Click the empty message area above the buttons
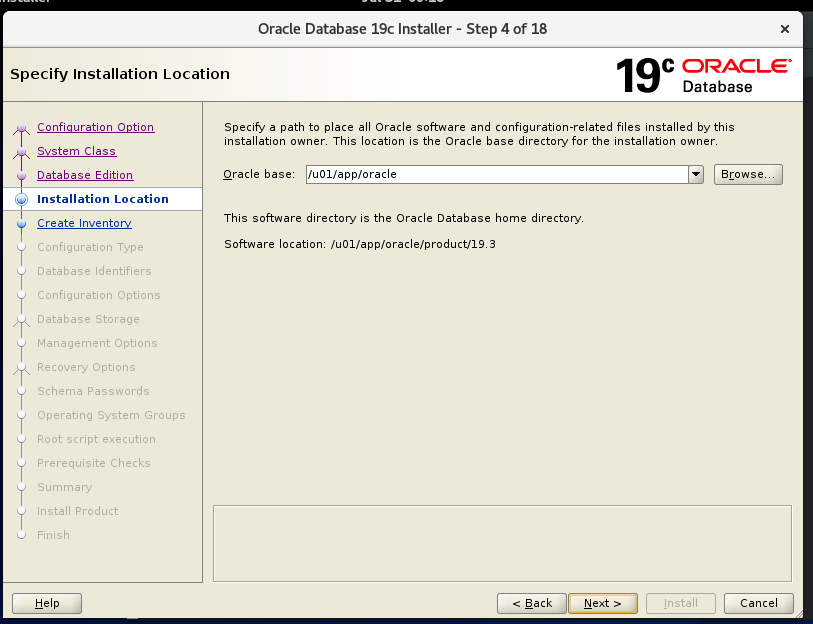Image resolution: width=813 pixels, height=624 pixels. pos(502,544)
